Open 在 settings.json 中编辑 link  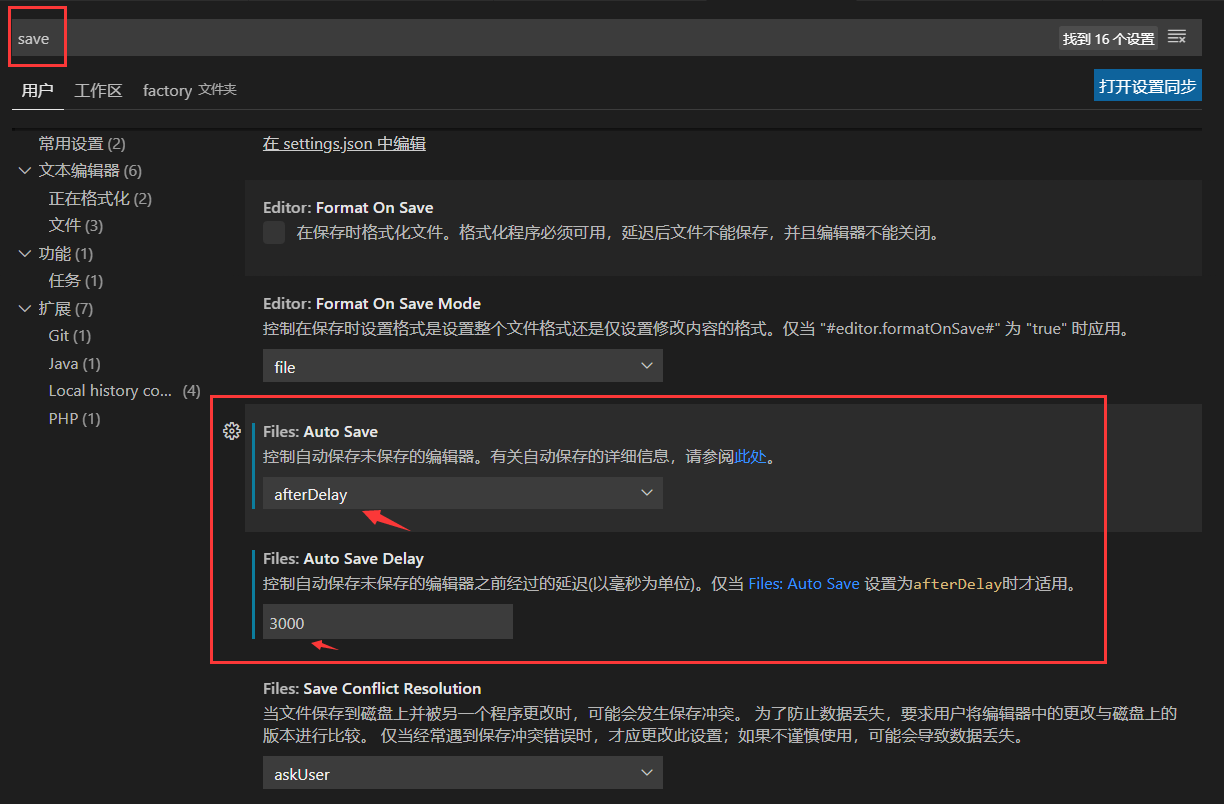(344, 143)
